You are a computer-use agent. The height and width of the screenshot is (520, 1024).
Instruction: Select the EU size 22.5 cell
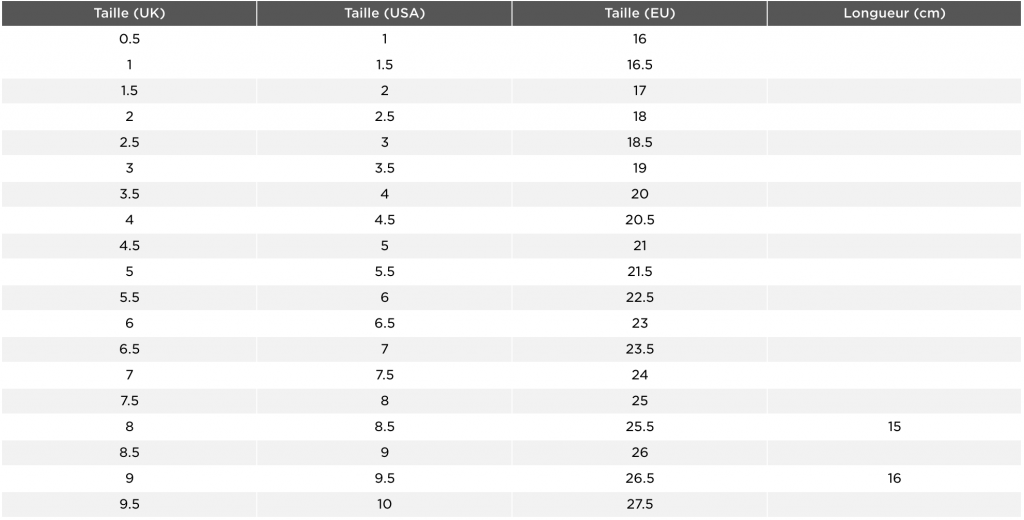(639, 297)
